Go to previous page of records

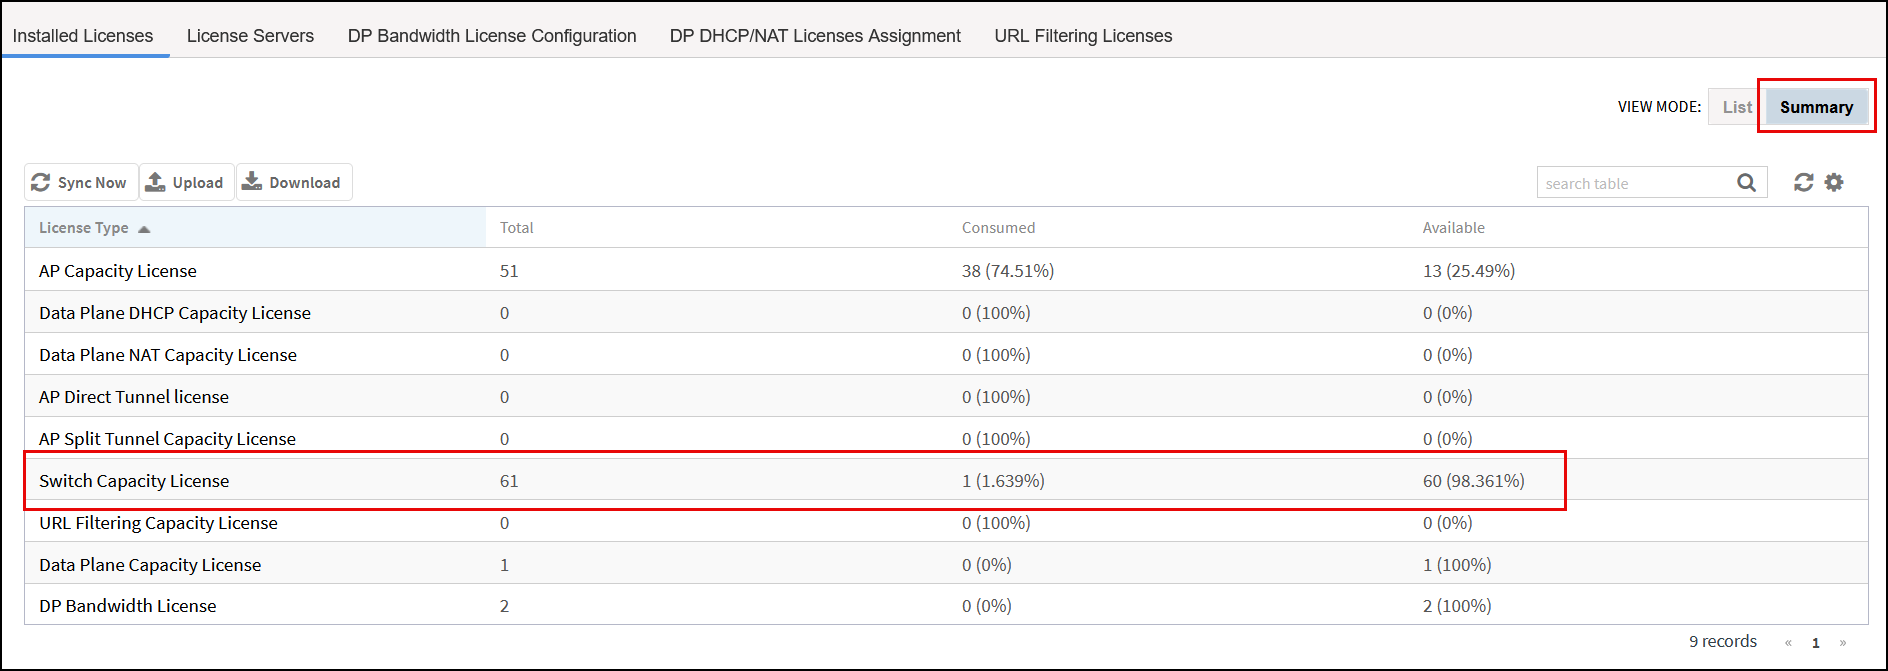point(1788,643)
